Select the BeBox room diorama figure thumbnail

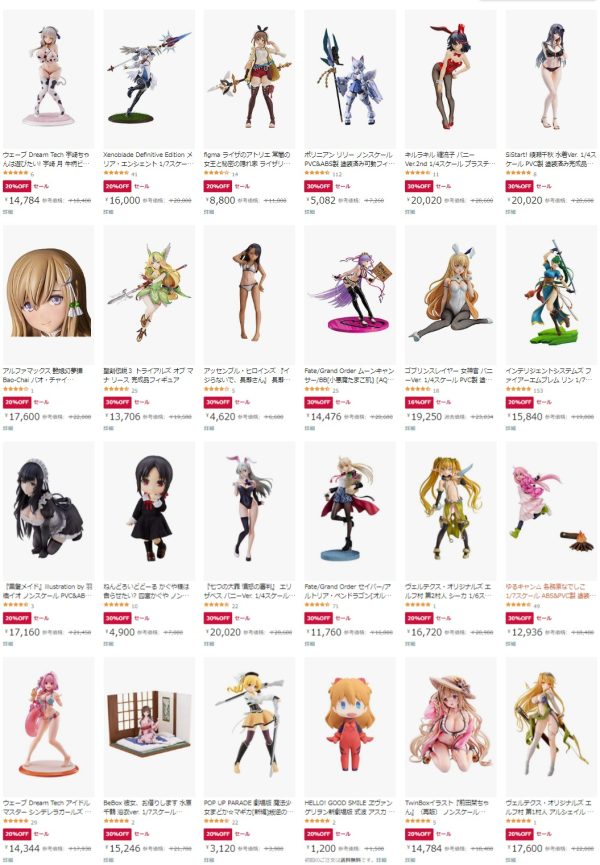(149, 726)
